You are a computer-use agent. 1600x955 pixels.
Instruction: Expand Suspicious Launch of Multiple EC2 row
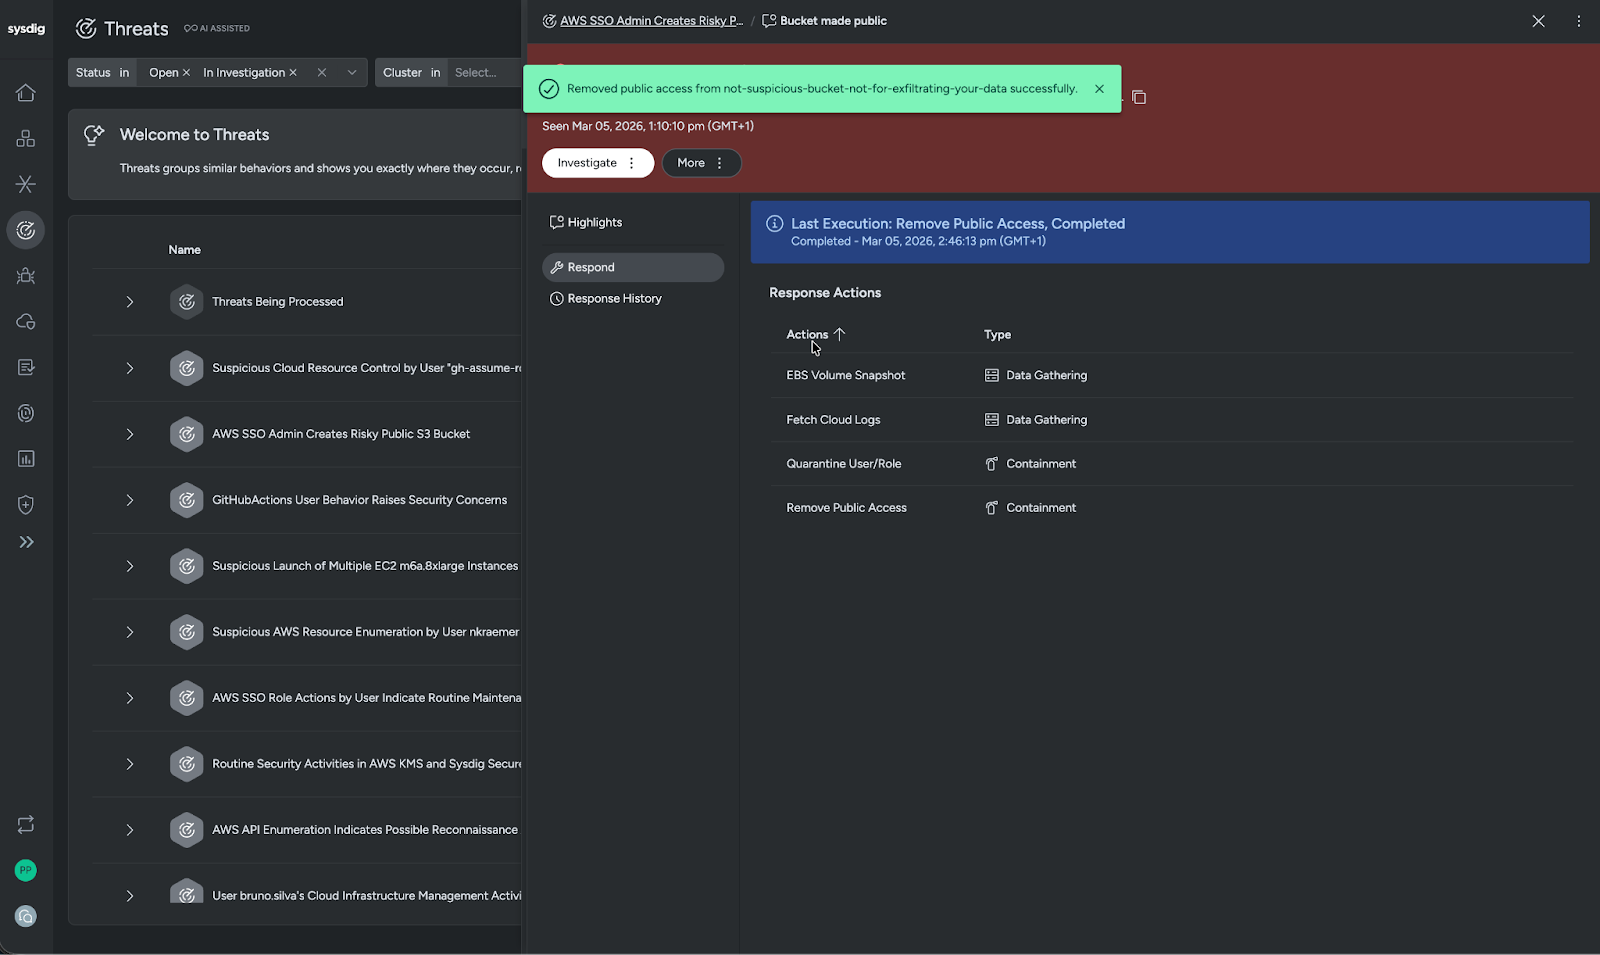(x=130, y=566)
